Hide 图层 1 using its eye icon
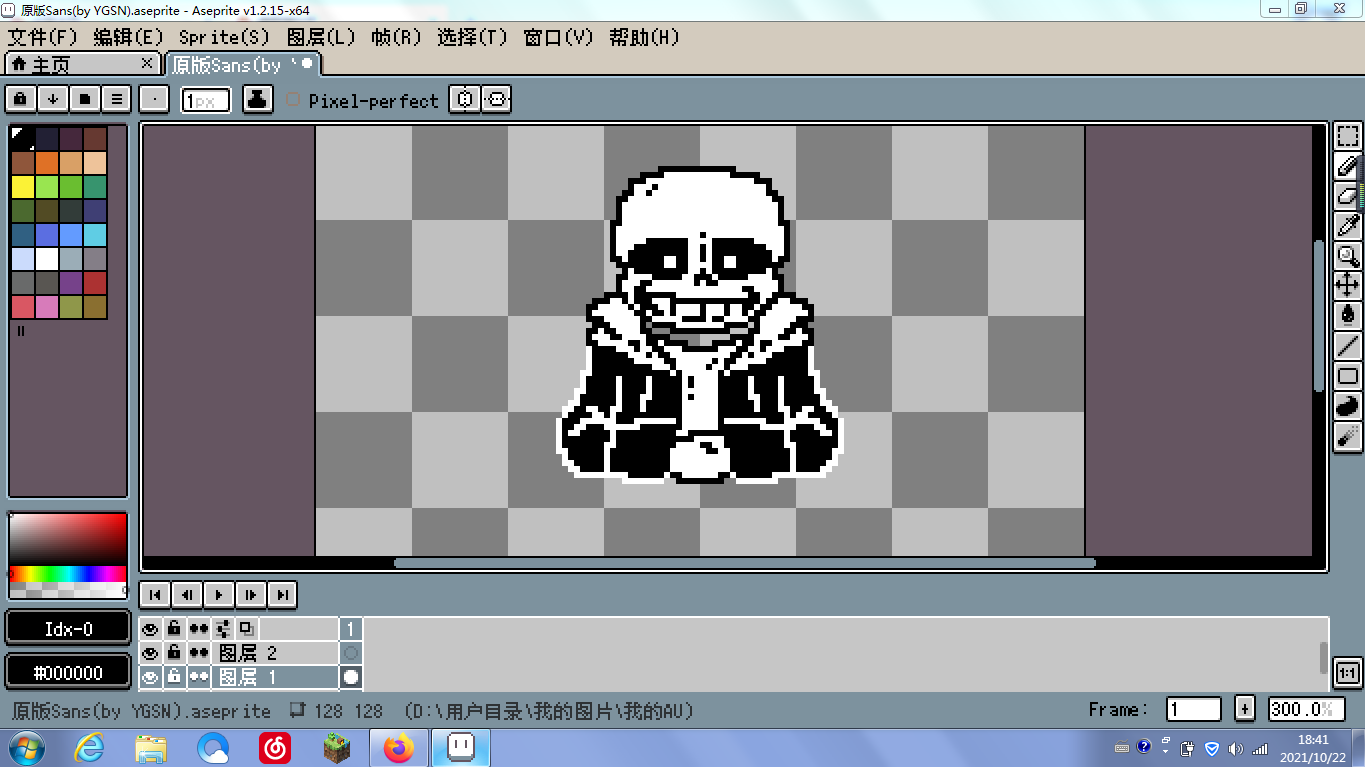The width and height of the screenshot is (1365, 767). tap(150, 677)
